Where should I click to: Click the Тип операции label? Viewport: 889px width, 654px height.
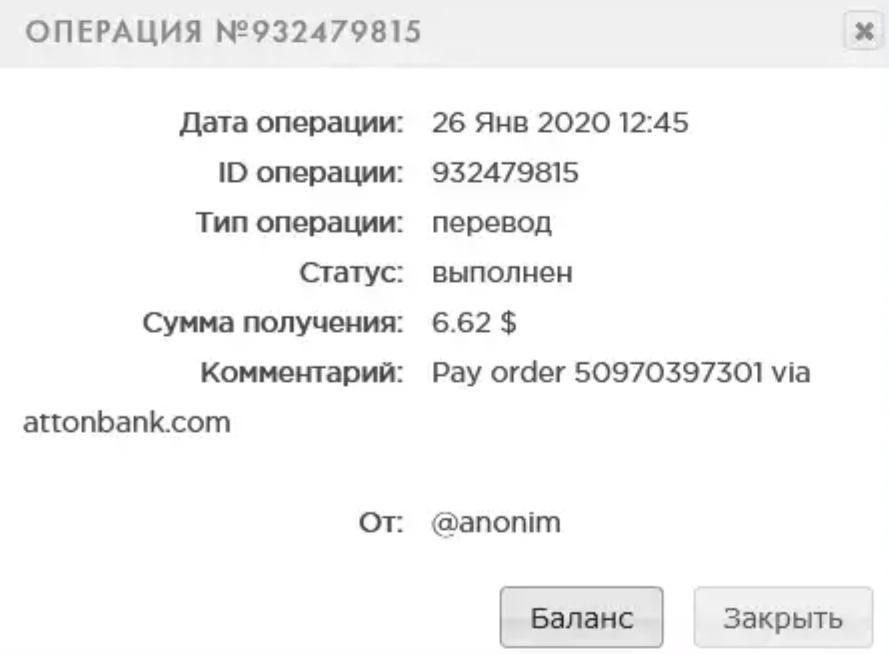[299, 223]
